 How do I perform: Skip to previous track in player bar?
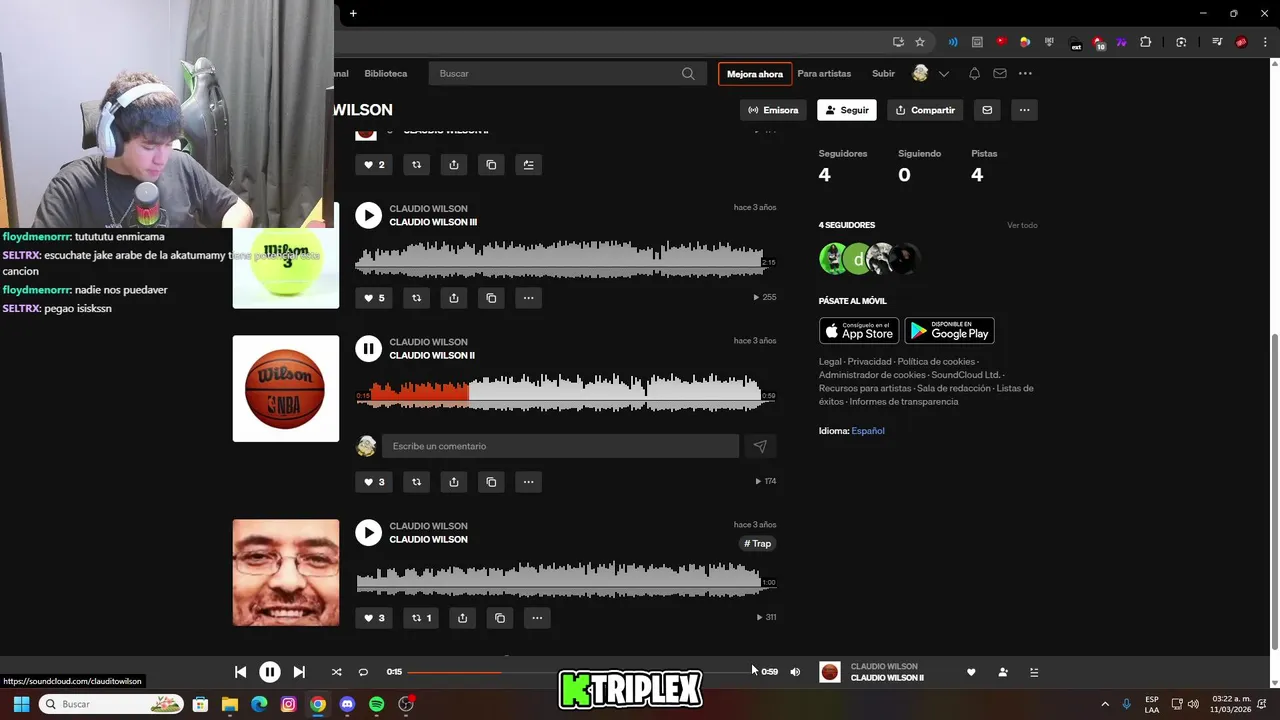(240, 672)
